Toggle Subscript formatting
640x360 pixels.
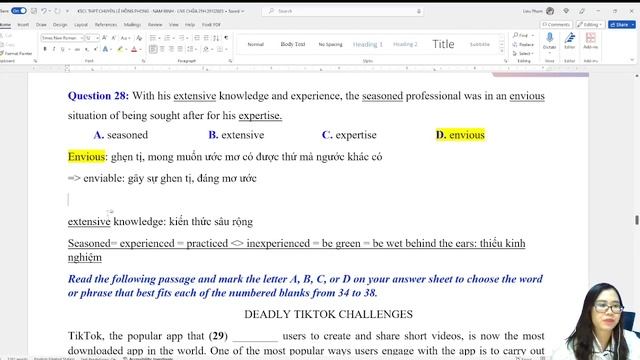click(x=87, y=49)
